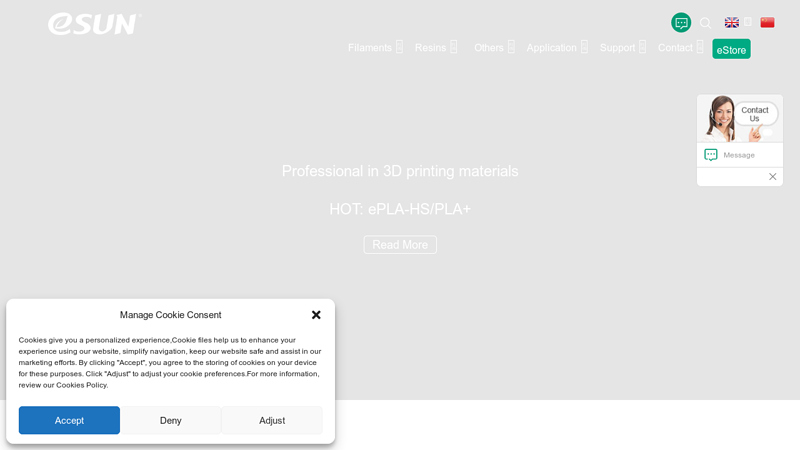Screen dimensions: 800x450
Task: Expand the Contact dropdown arrow
Action: [700, 47]
